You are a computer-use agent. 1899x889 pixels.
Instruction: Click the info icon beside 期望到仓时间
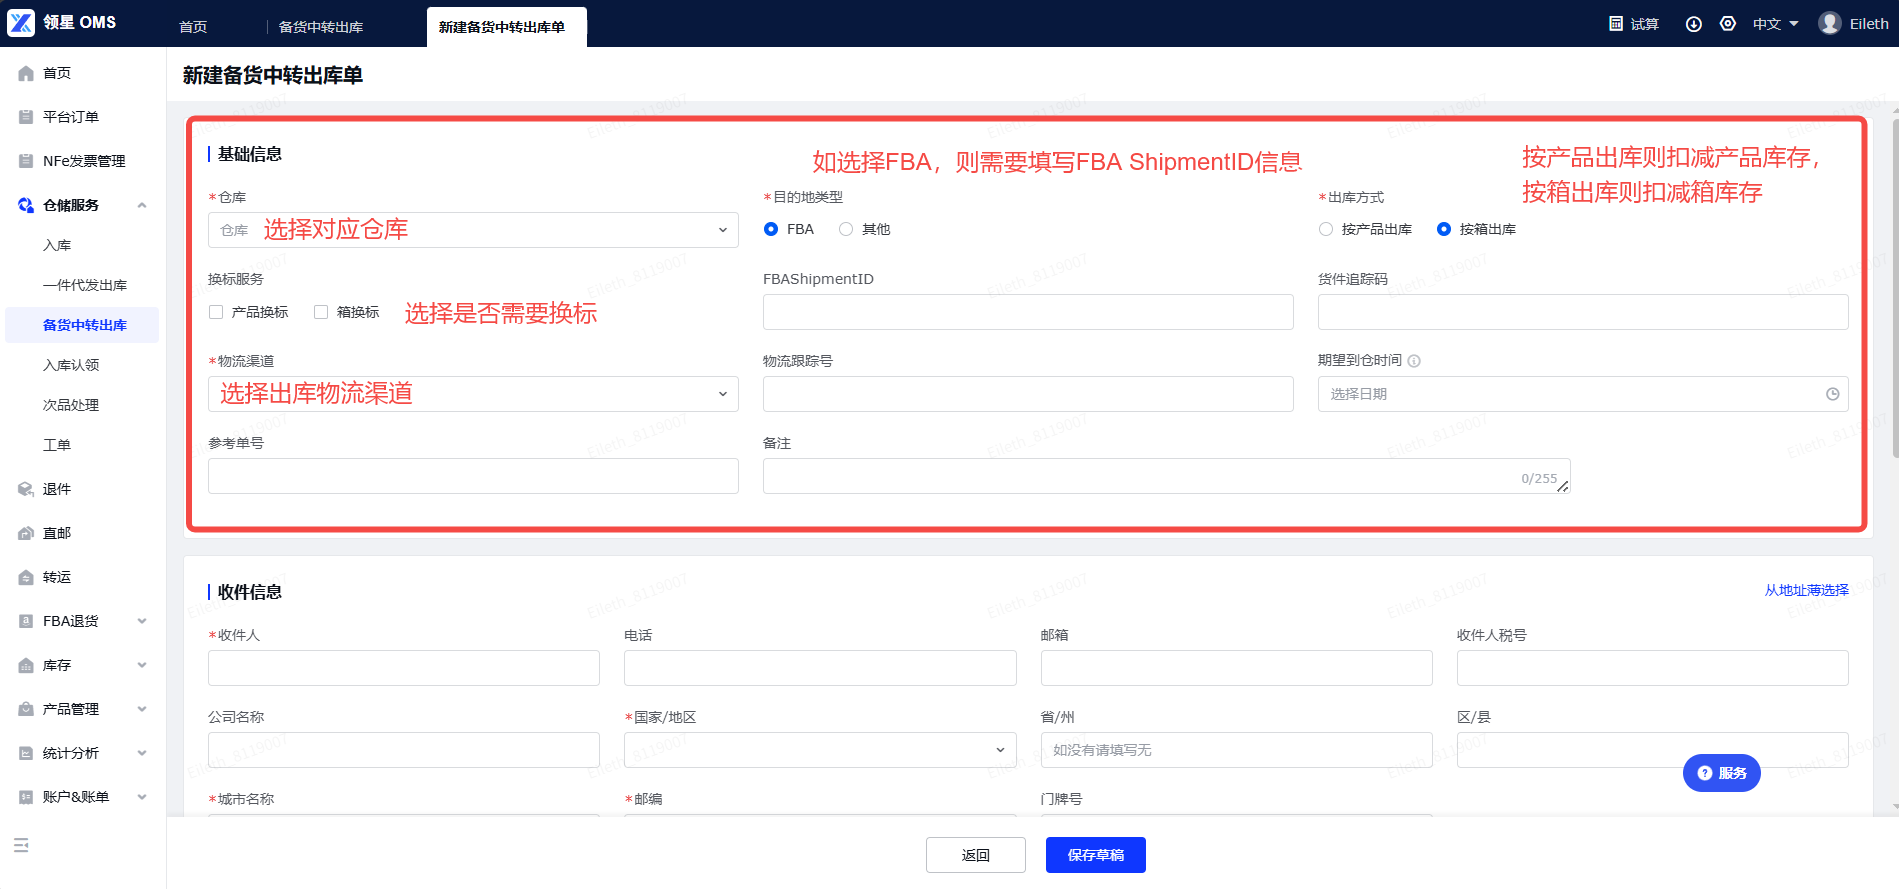pyautogui.click(x=1414, y=361)
